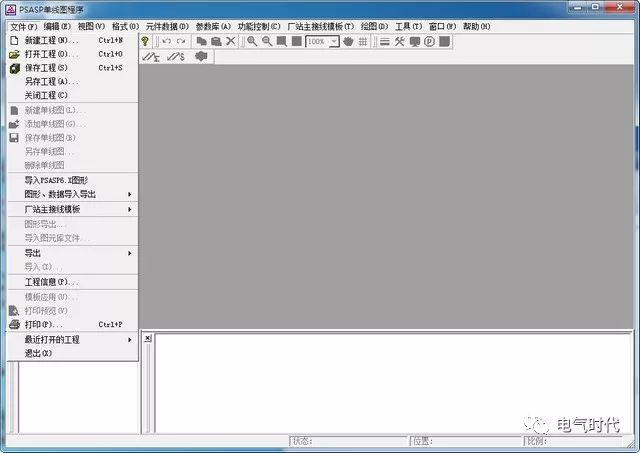This screenshot has width=640, height=453.
Task: Open the 帮助 menu
Action: pyautogui.click(x=475, y=26)
